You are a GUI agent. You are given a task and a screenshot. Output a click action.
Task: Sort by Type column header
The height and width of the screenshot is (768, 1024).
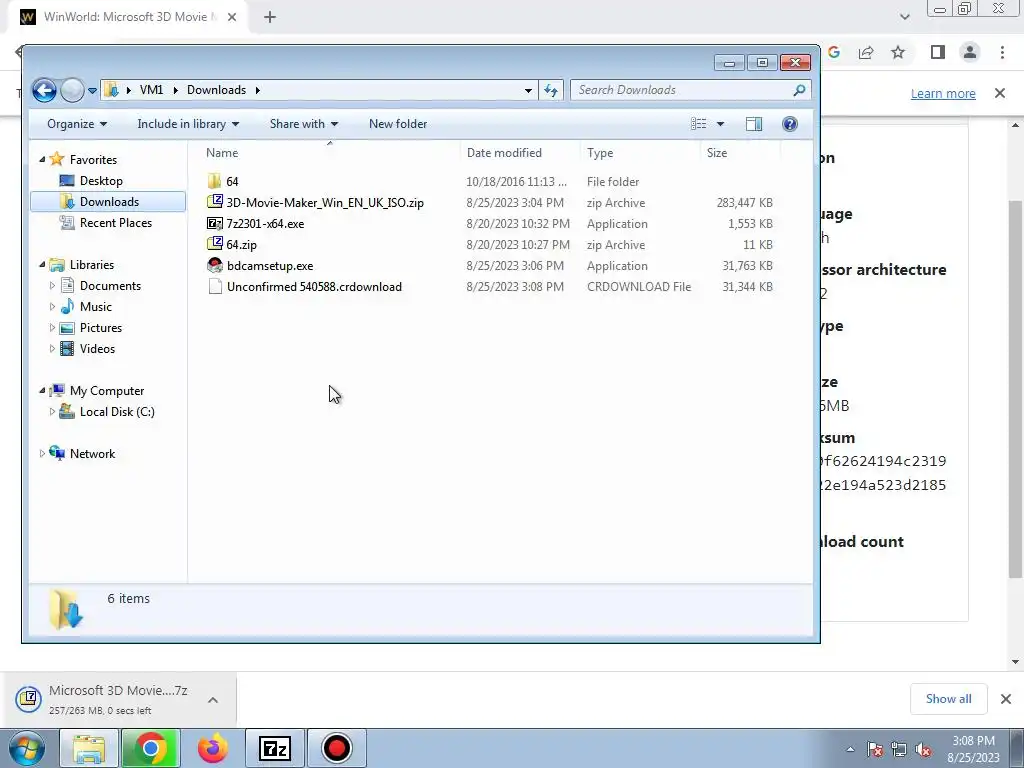[600, 153]
